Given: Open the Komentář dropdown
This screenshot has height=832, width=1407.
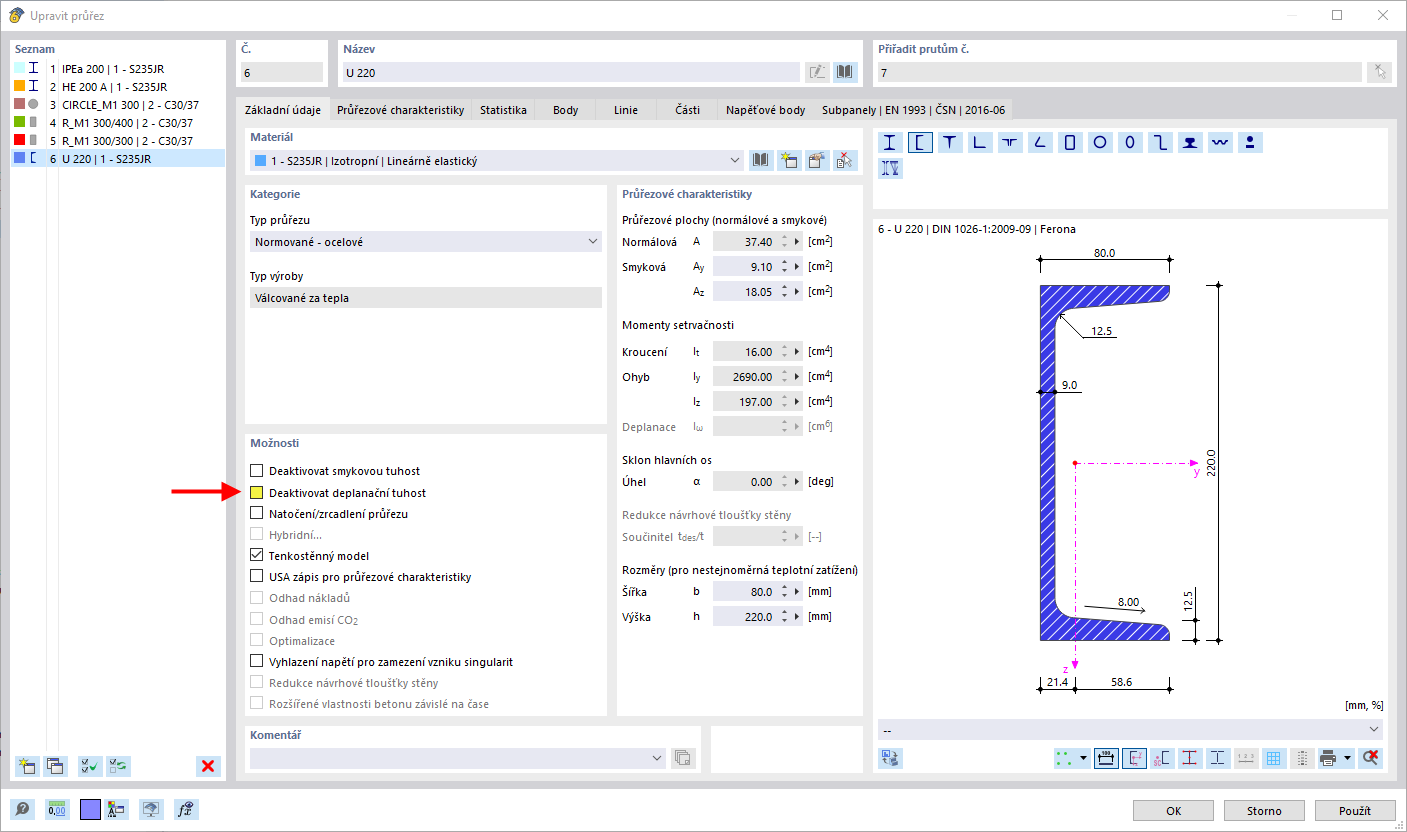Looking at the screenshot, I should [x=657, y=758].
